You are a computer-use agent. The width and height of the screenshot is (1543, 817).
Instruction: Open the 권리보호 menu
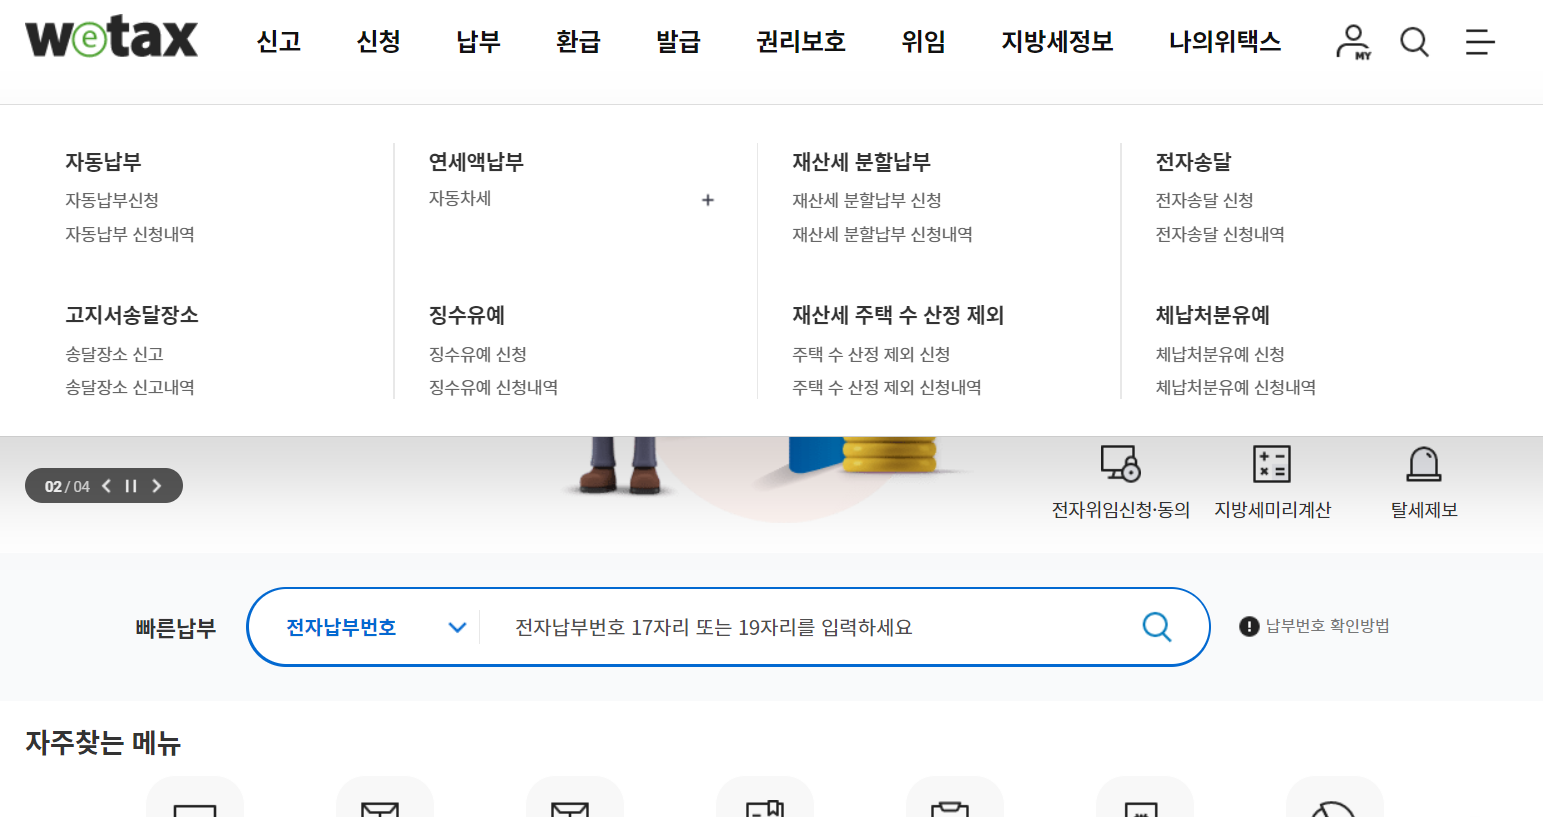(x=801, y=41)
